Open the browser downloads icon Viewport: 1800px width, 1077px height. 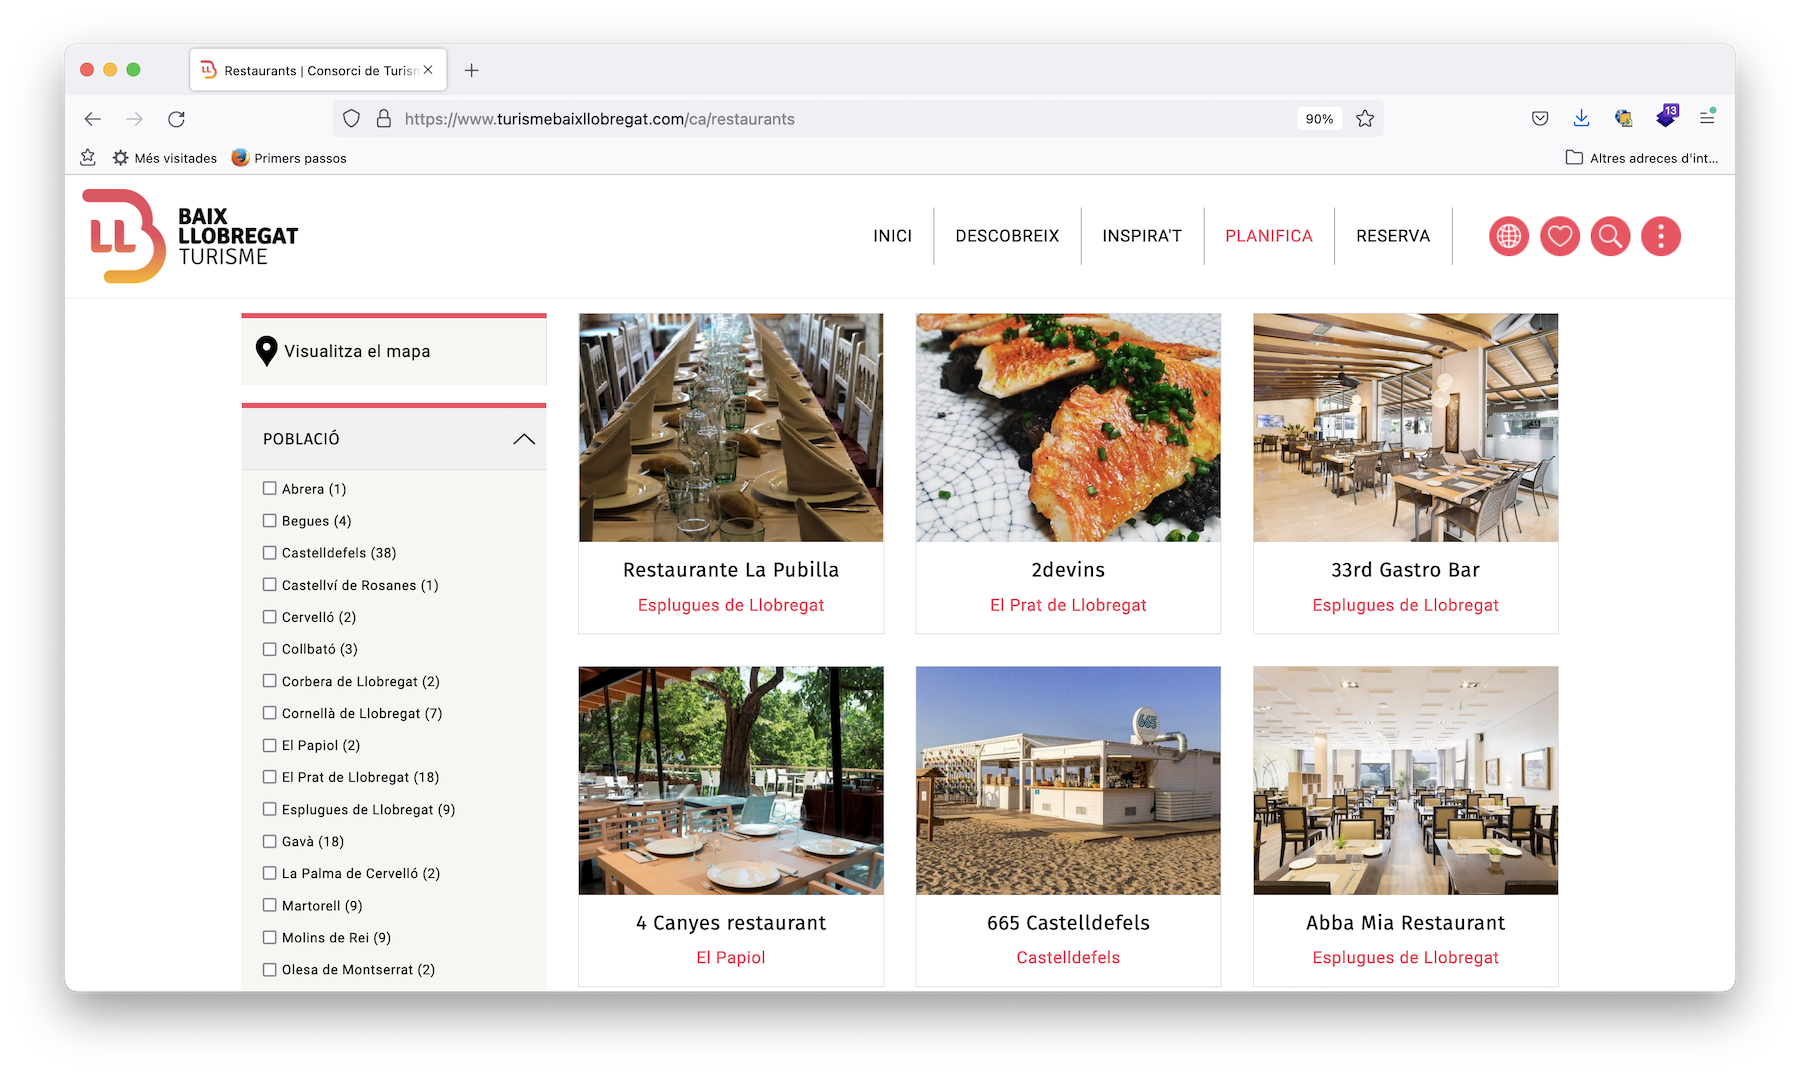(x=1581, y=118)
